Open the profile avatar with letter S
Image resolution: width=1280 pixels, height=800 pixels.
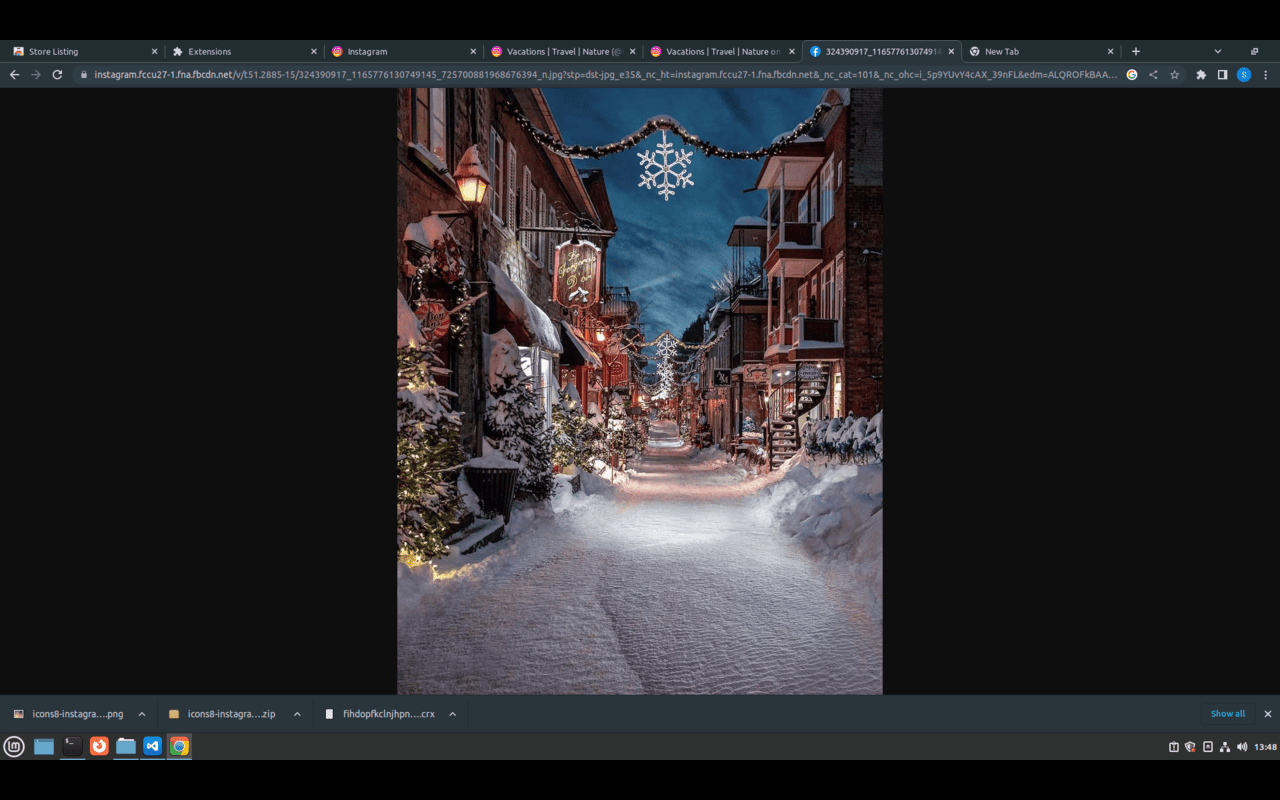1244,74
